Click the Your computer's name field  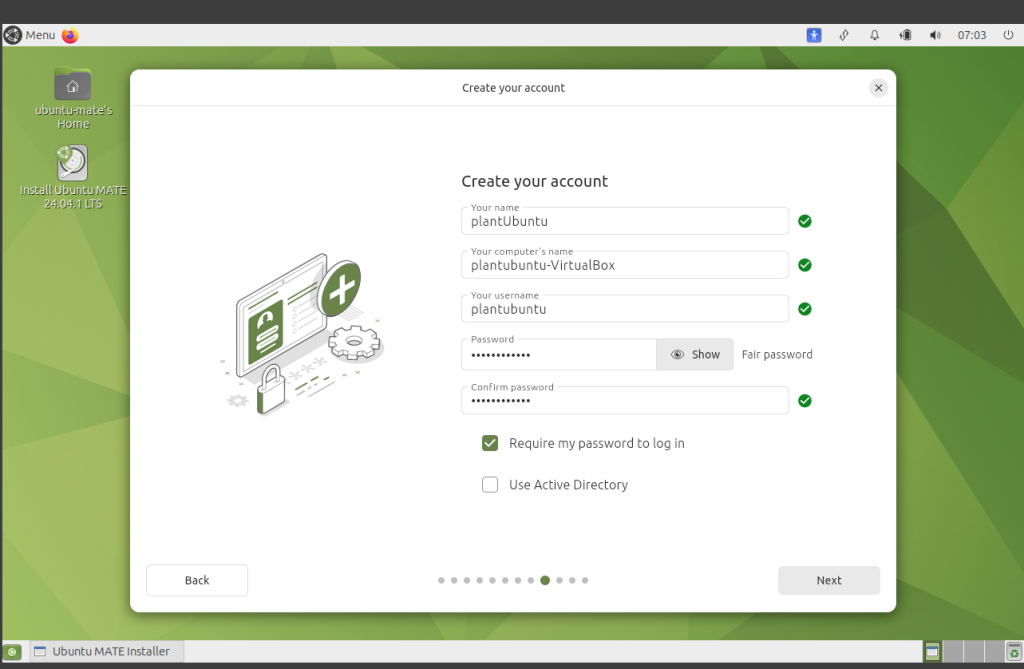point(625,266)
